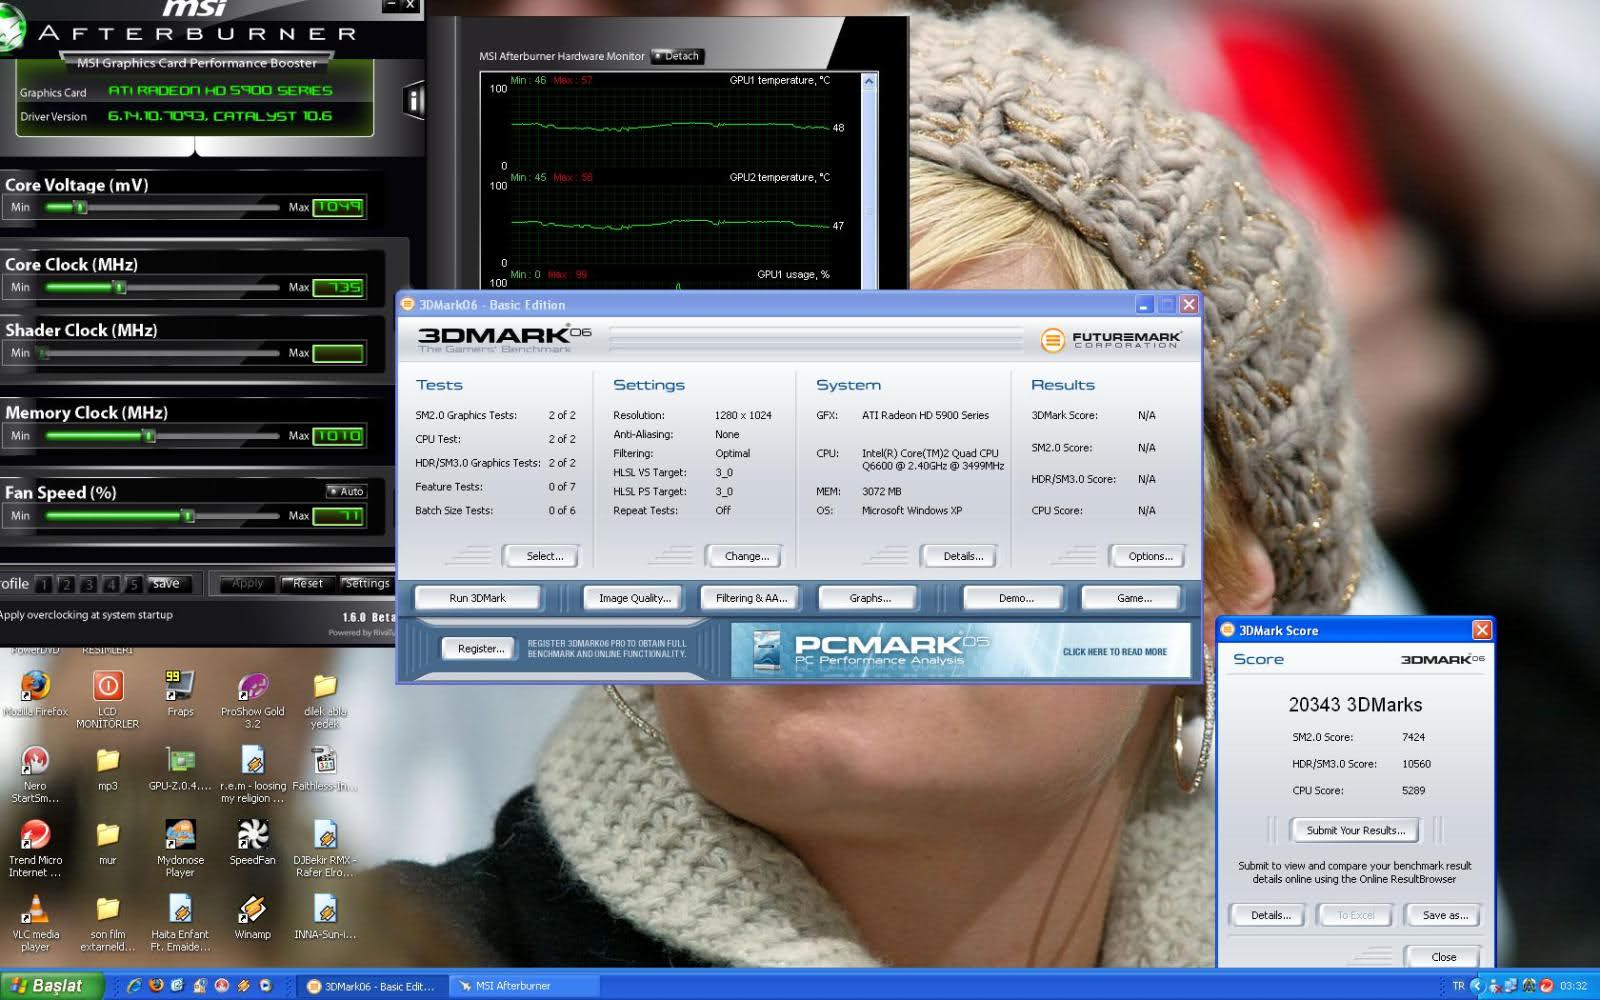The image size is (1600, 1000).
Task: Launch the Fraps desktop shortcut
Action: (x=180, y=692)
